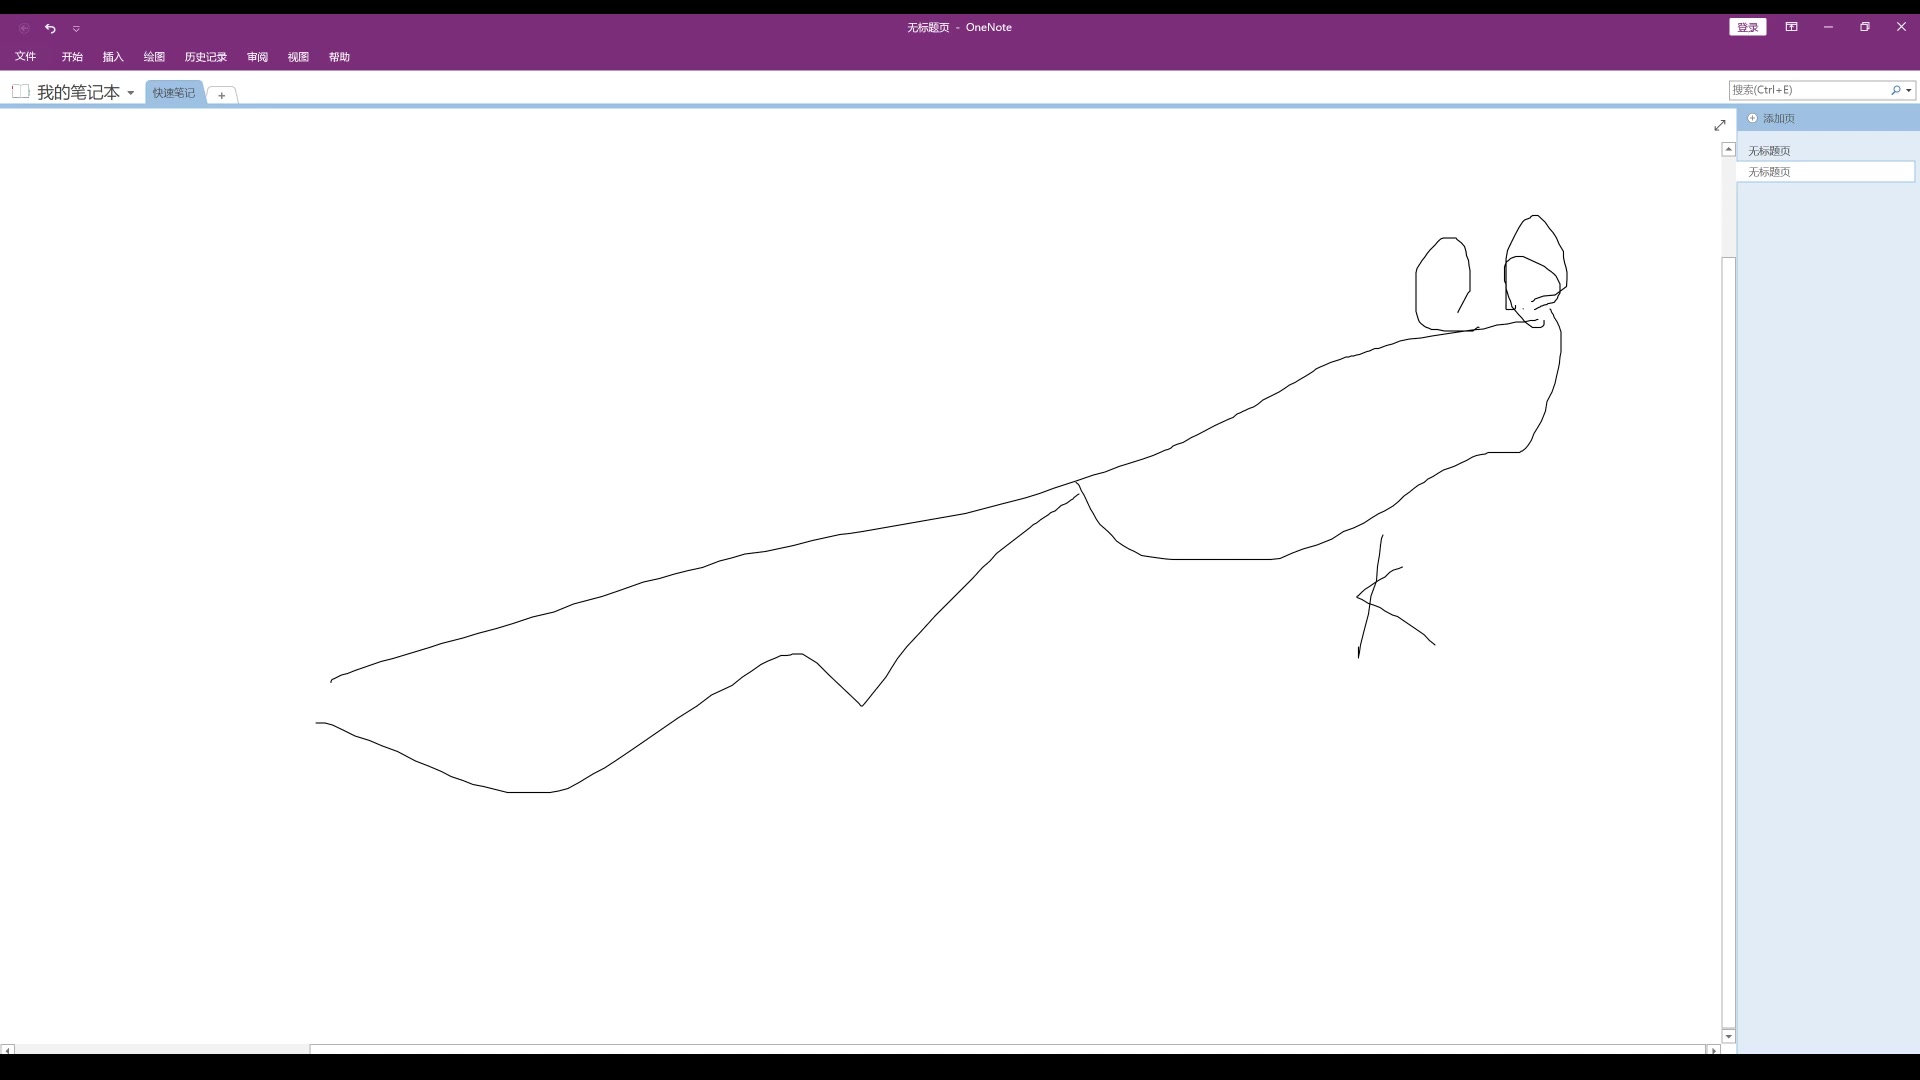Click 添加页 to add a page
This screenshot has width=1920, height=1080.
[x=1778, y=118]
